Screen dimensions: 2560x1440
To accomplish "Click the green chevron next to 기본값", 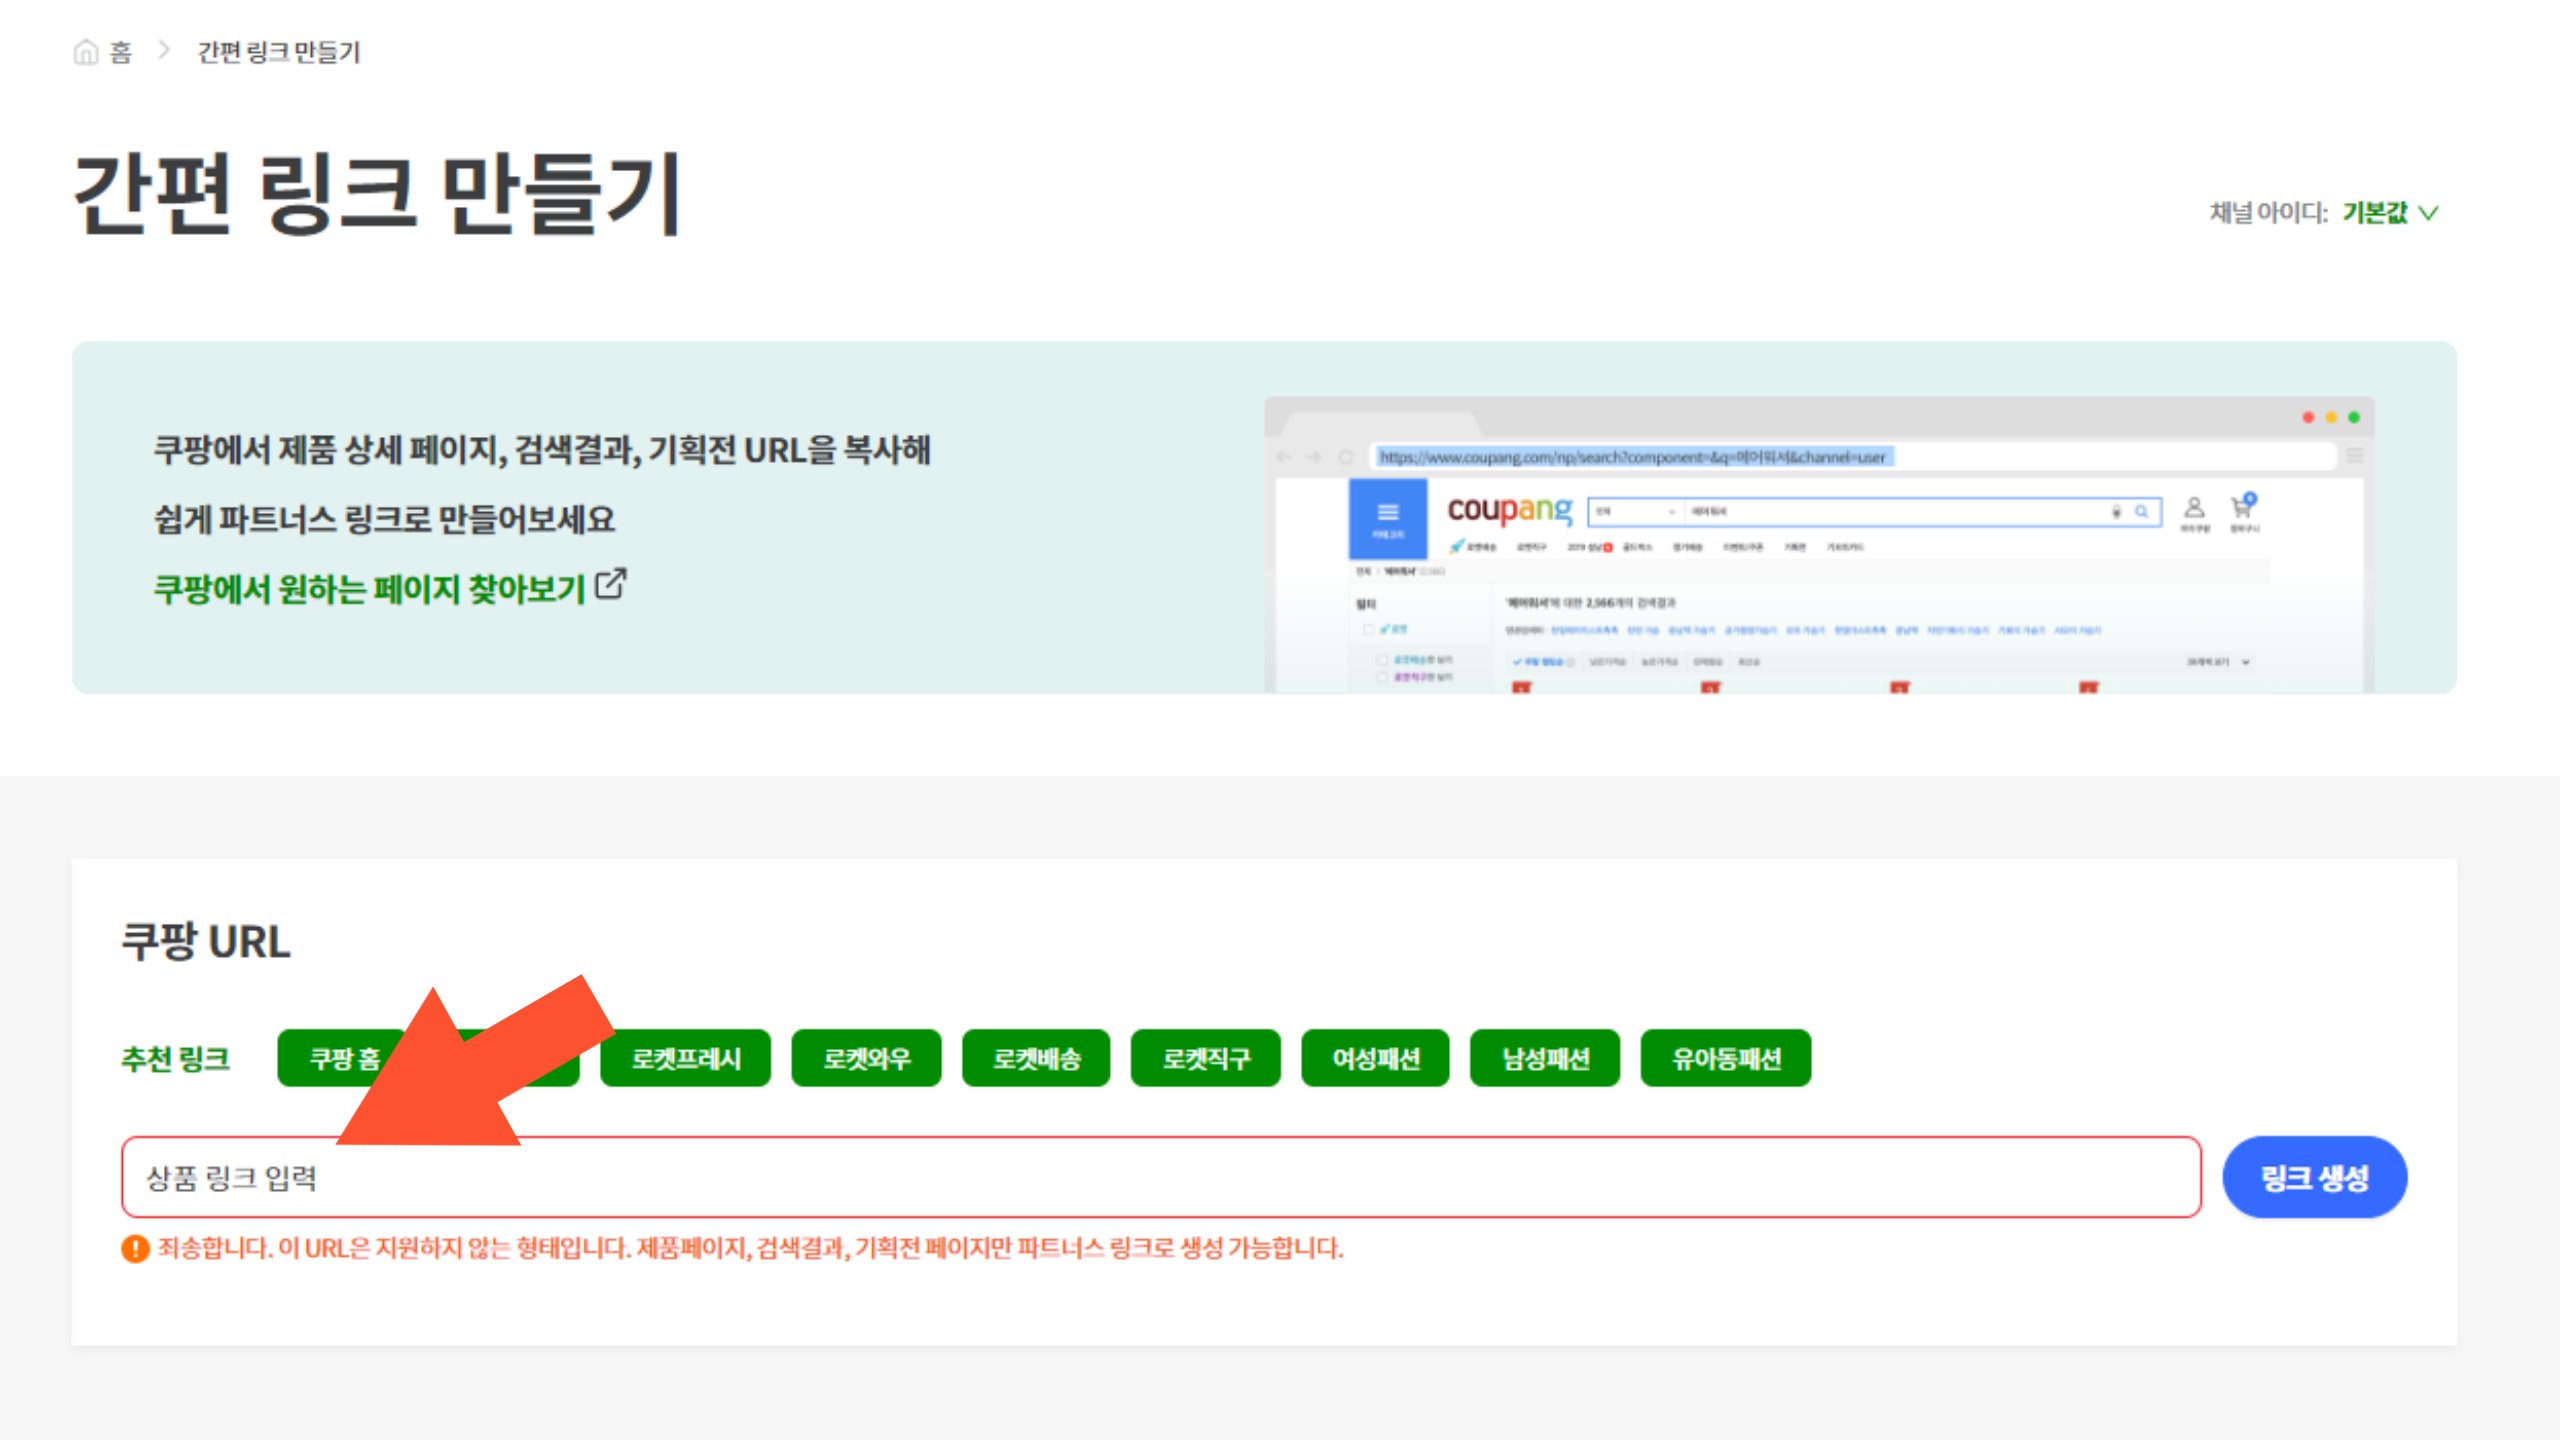I will tap(2429, 213).
